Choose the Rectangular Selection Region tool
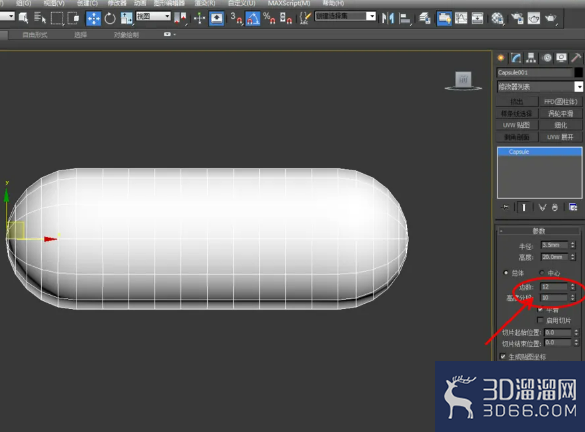This screenshot has height=432, width=585. [56, 18]
